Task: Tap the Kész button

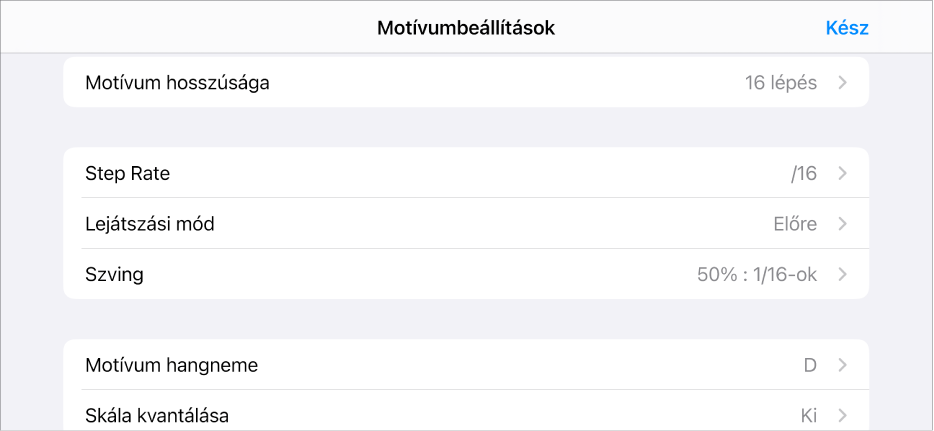Action: pyautogui.click(x=846, y=28)
